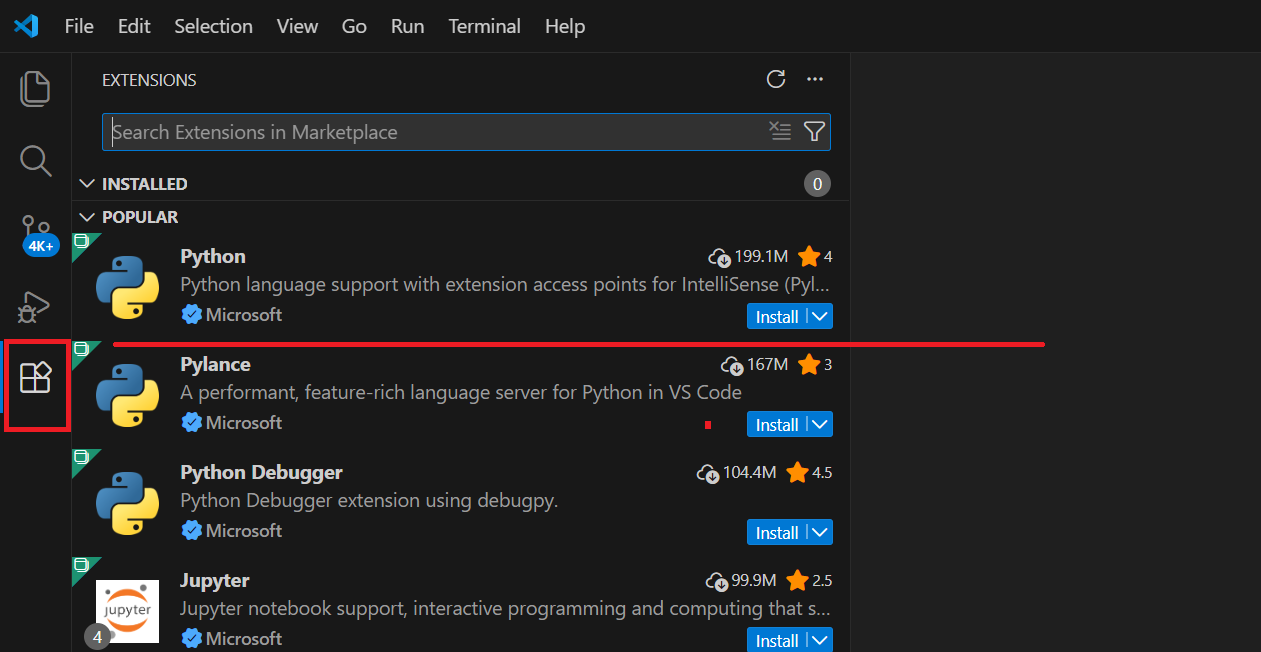
Task: Open the Explorer view in activity bar
Action: pos(35,88)
